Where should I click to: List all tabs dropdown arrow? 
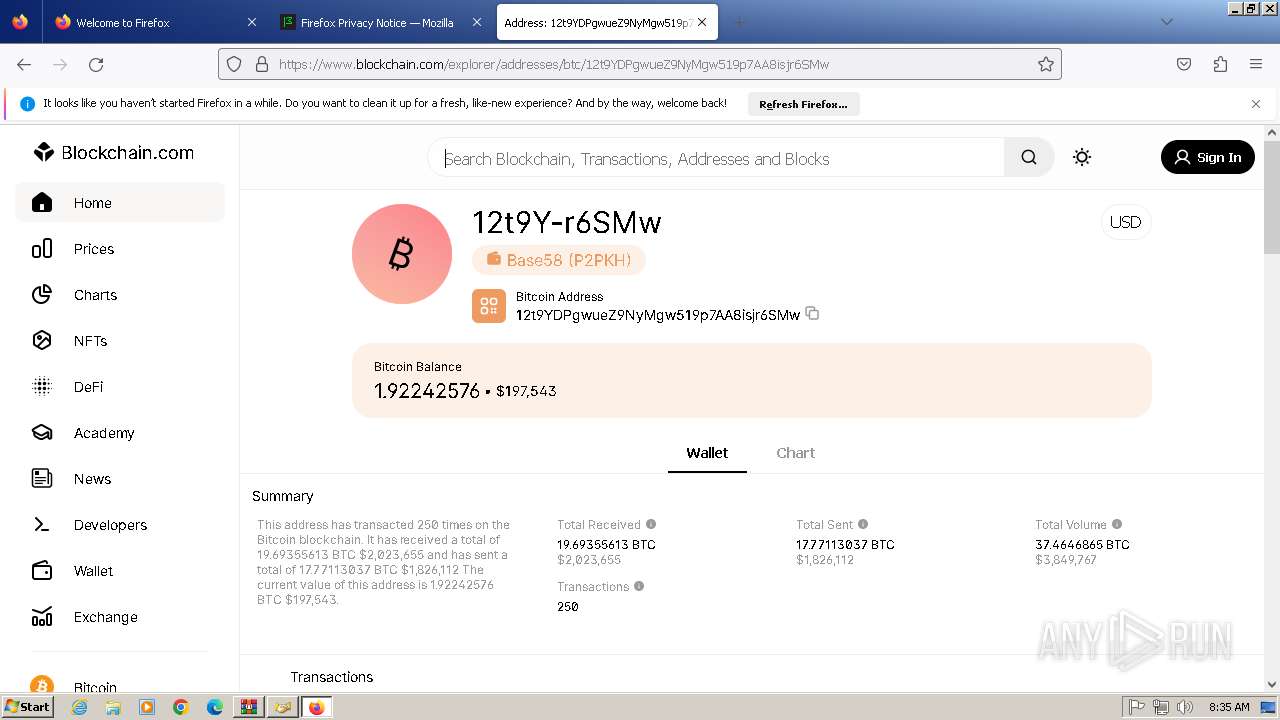1166,22
